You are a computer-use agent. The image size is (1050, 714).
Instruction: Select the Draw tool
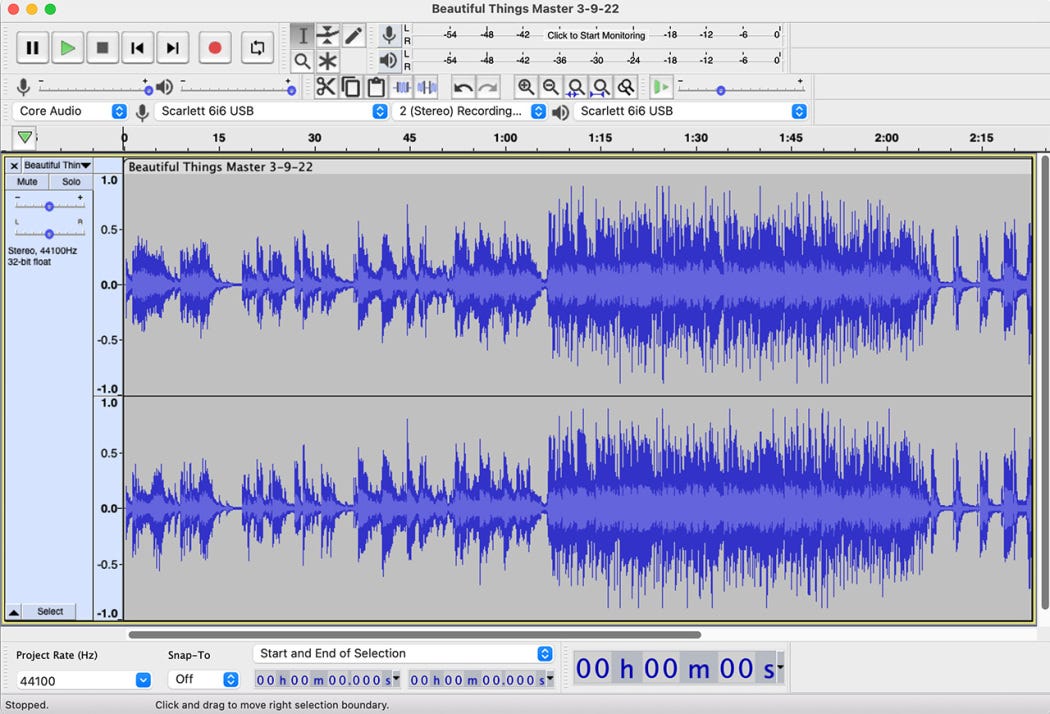coord(352,35)
